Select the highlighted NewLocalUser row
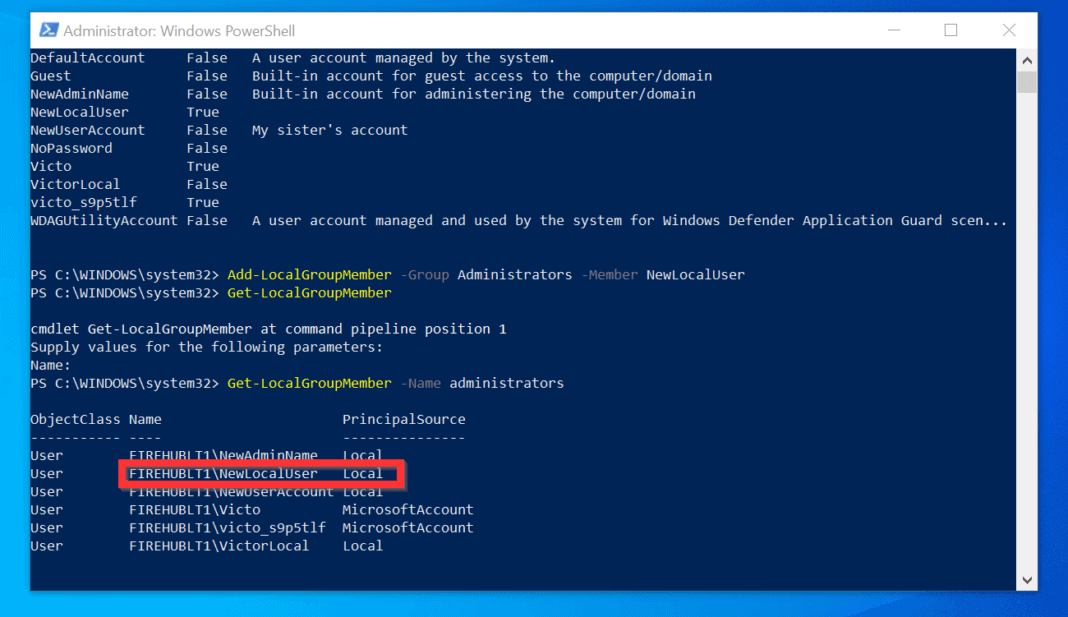Viewport: 1068px width, 617px height. coord(260,472)
